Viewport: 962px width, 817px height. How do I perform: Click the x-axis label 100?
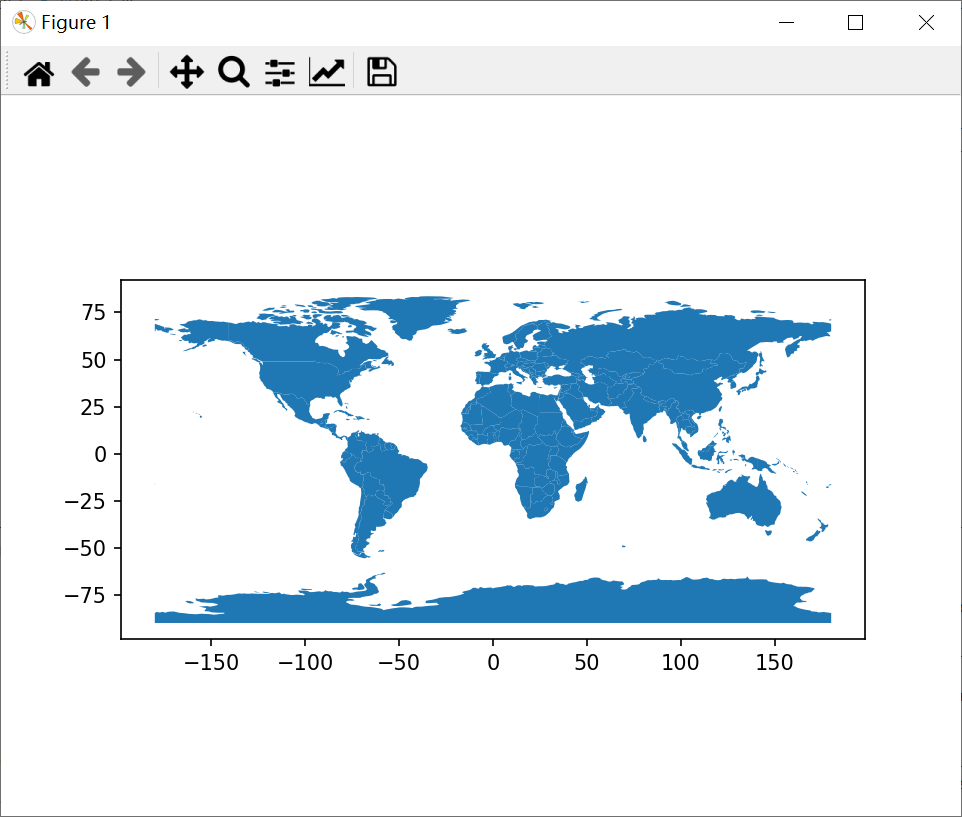tap(680, 662)
